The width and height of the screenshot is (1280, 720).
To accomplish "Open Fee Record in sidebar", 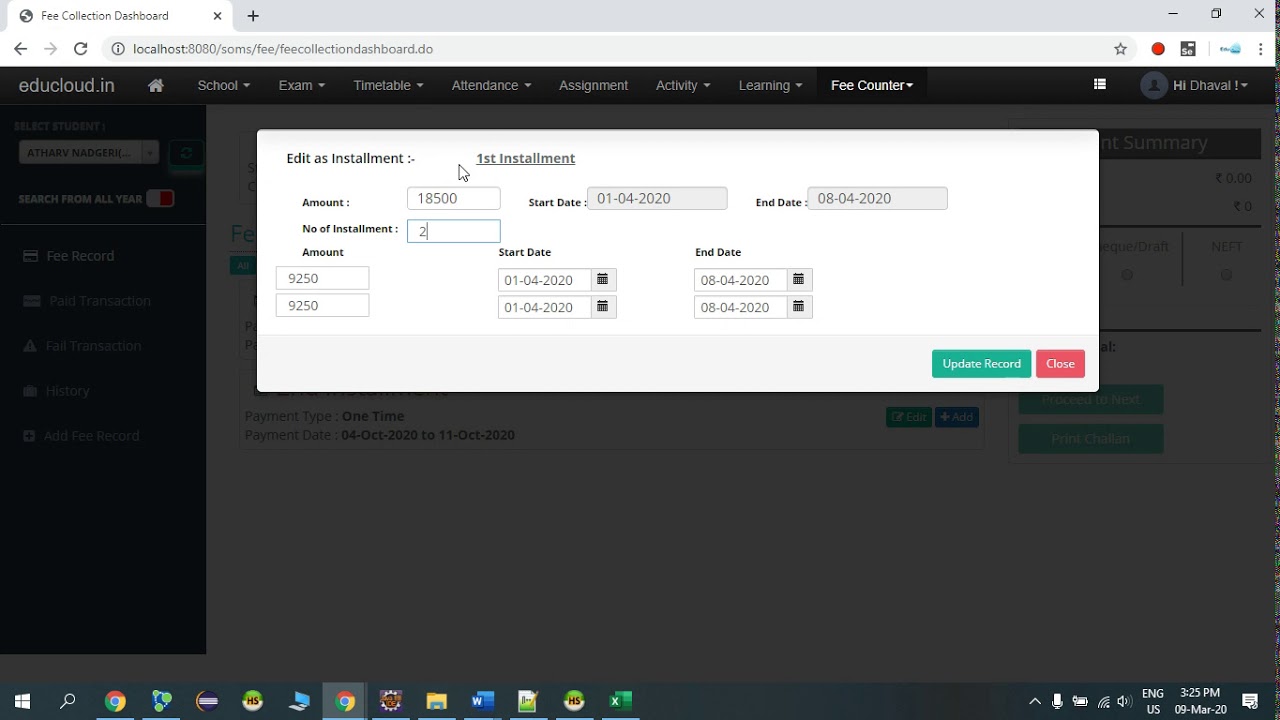I will tap(80, 256).
